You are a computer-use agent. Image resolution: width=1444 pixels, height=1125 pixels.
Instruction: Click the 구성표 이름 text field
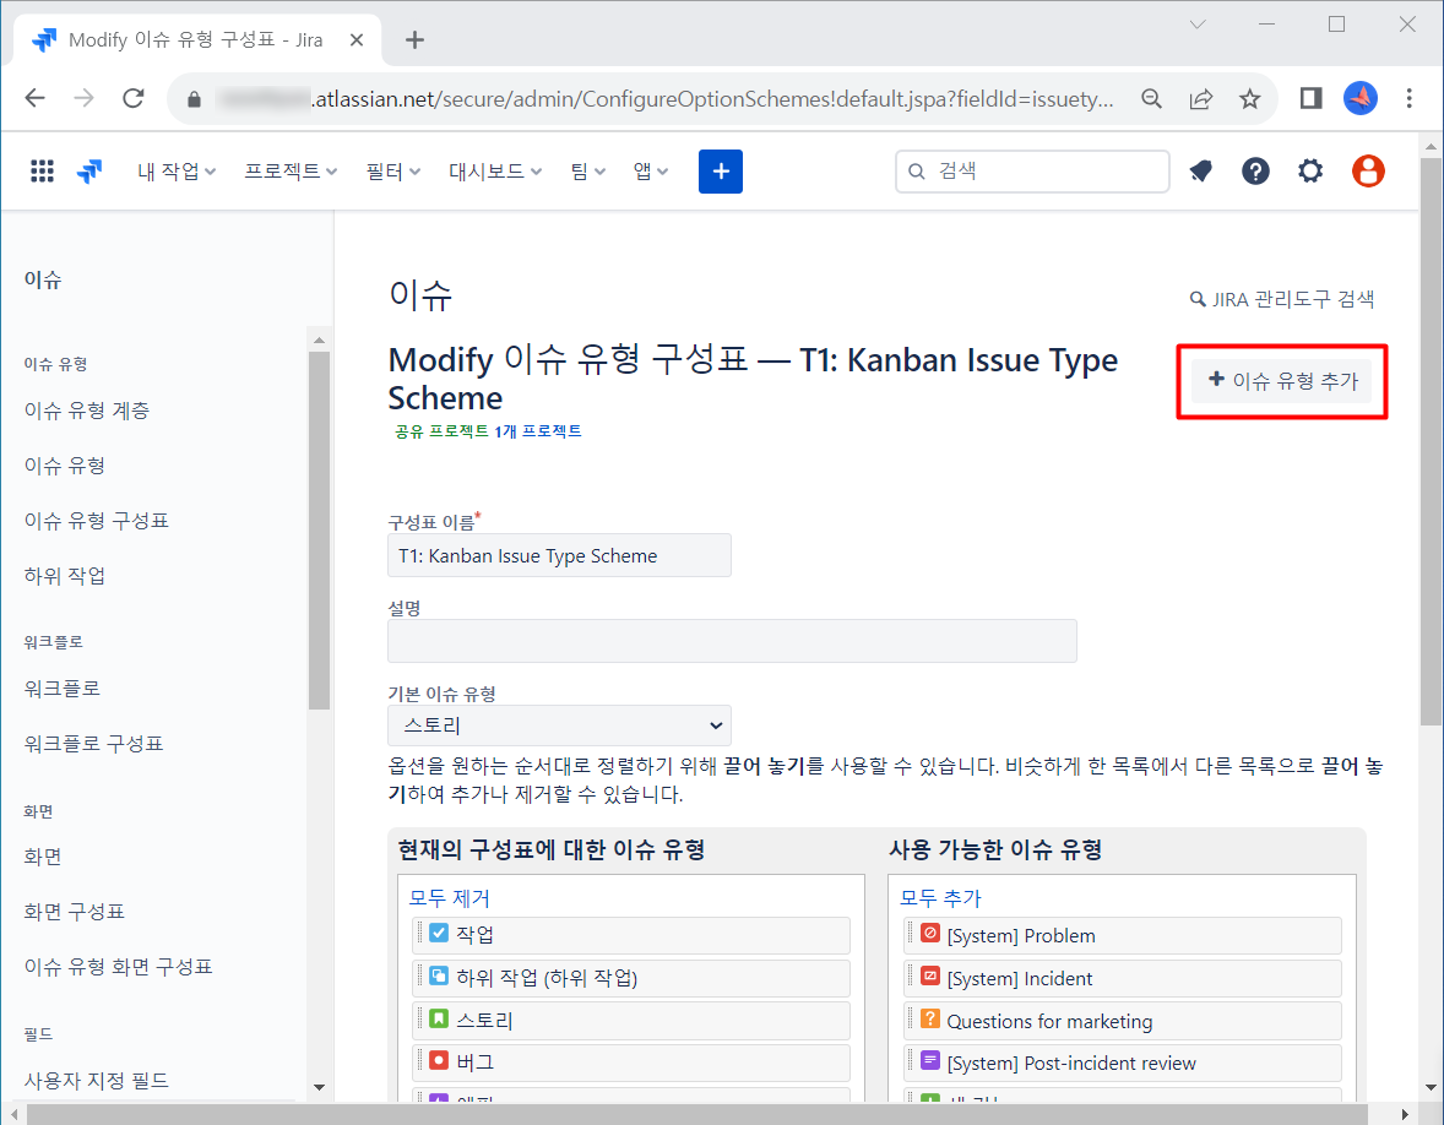coord(559,556)
